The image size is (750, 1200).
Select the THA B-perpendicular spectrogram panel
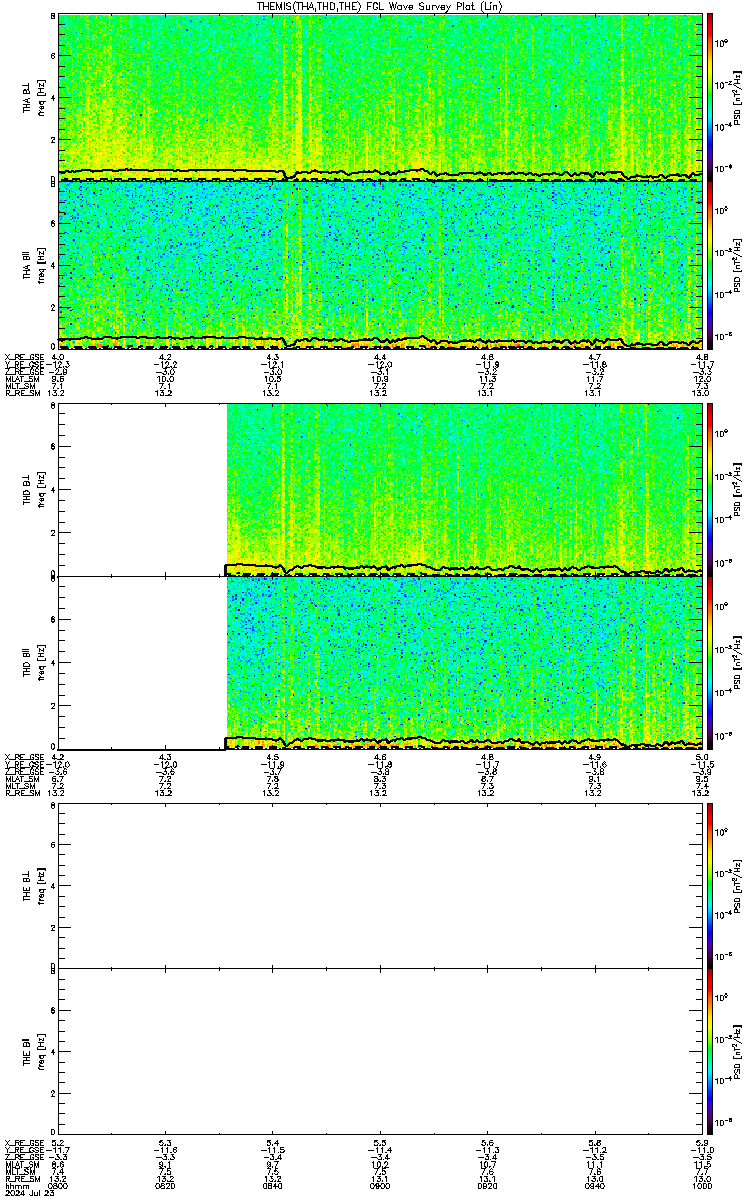click(x=378, y=97)
